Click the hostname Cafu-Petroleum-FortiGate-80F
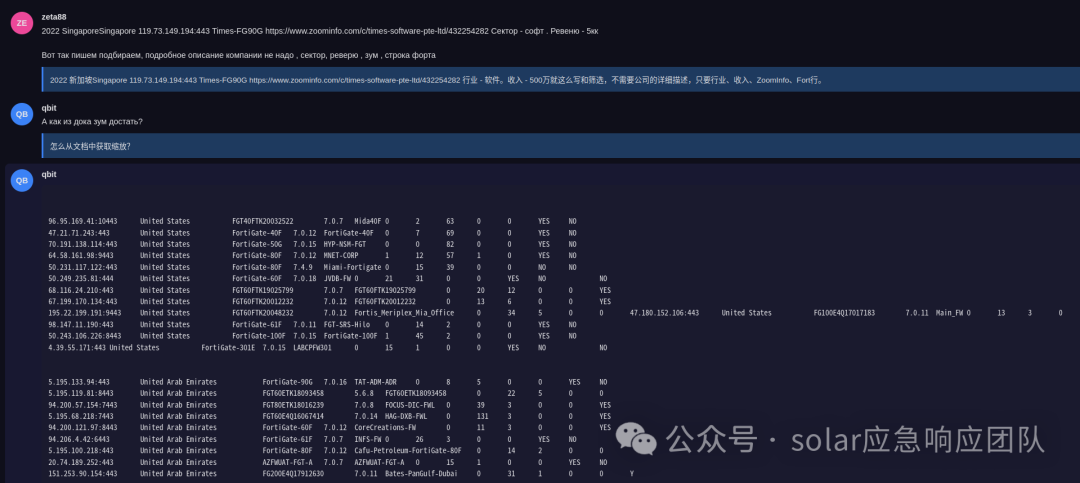The height and width of the screenshot is (483, 1080). (x=408, y=451)
